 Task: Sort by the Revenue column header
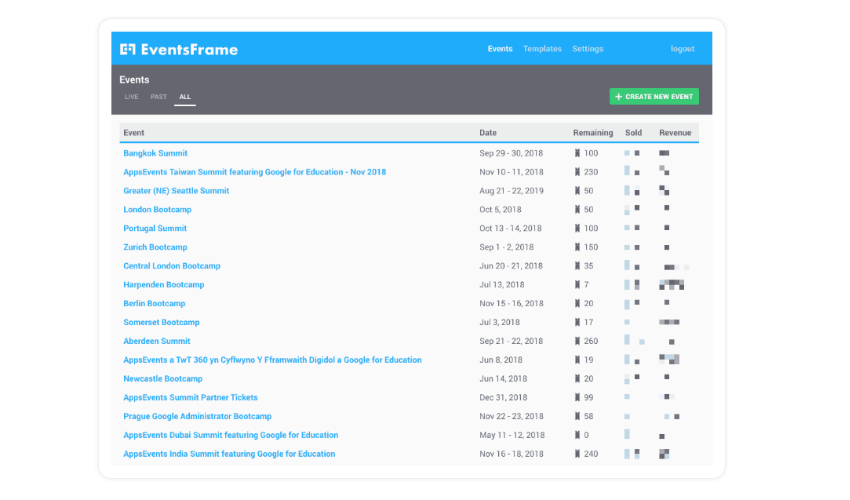pos(675,132)
